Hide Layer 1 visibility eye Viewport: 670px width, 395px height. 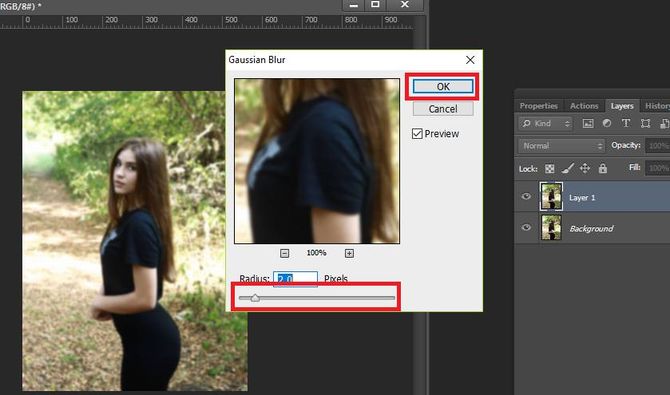pos(526,196)
